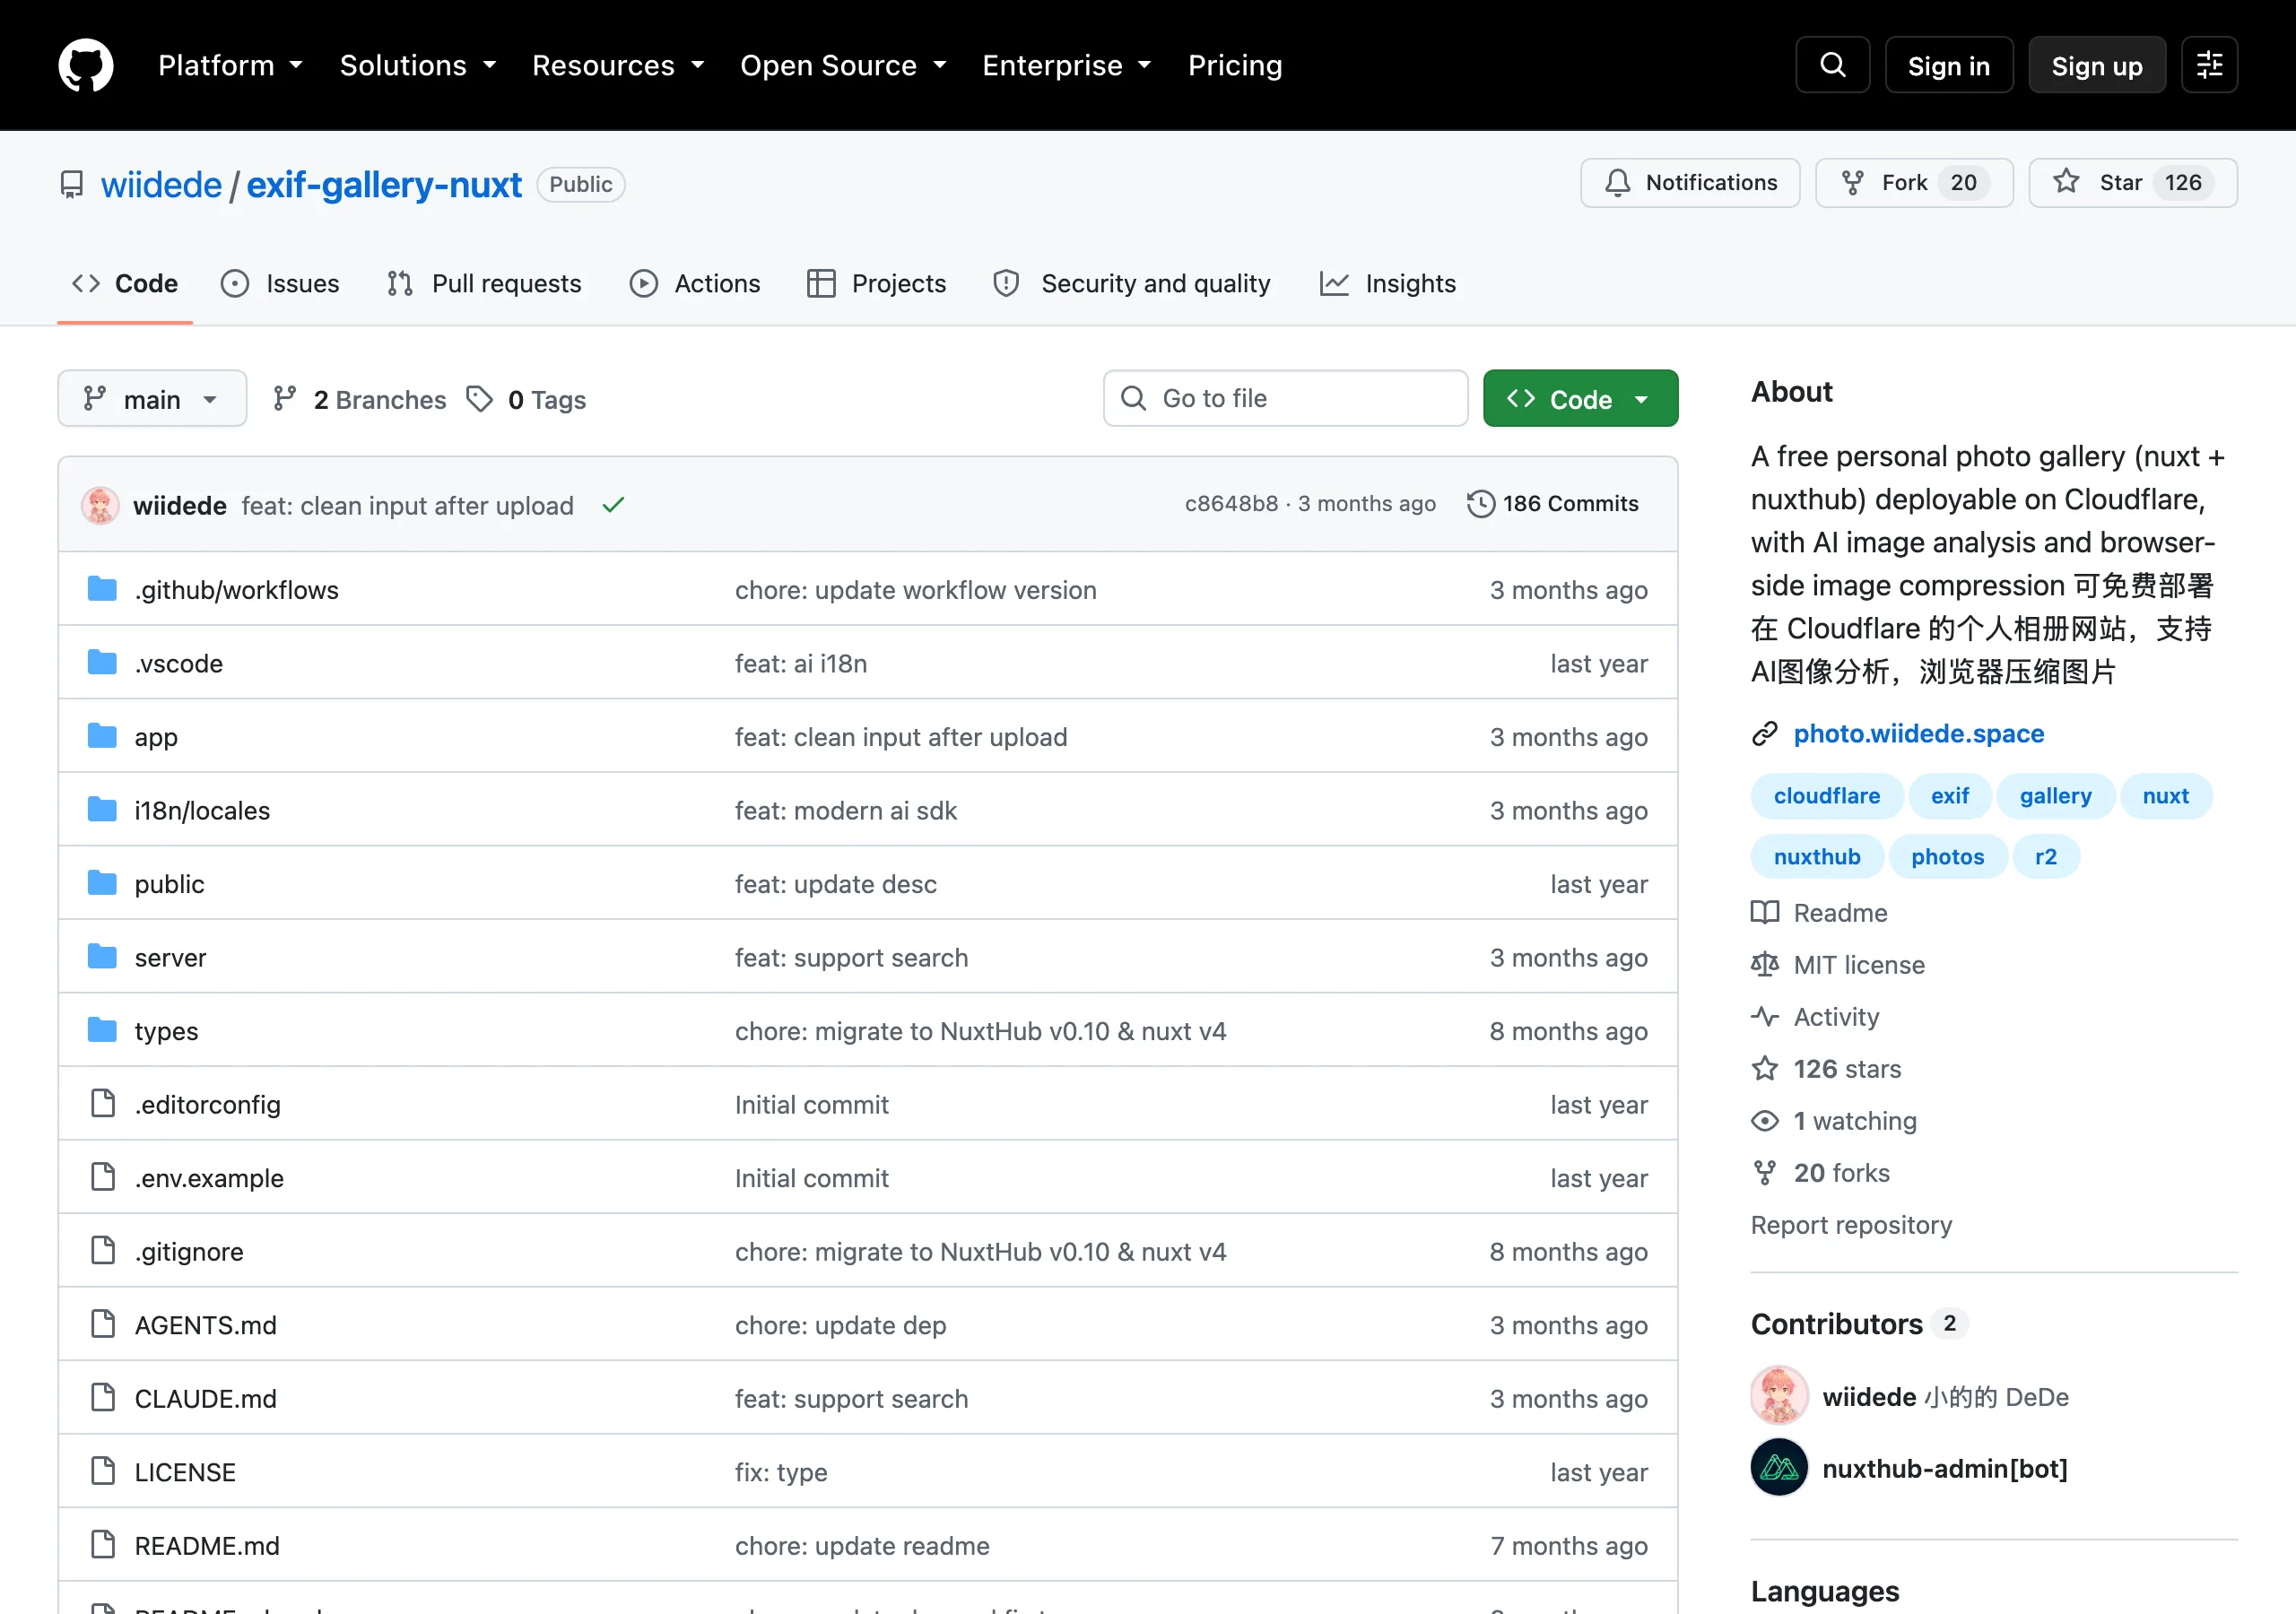This screenshot has height=1614, width=2296.
Task: Click the Sign up button
Action: click(x=2097, y=65)
